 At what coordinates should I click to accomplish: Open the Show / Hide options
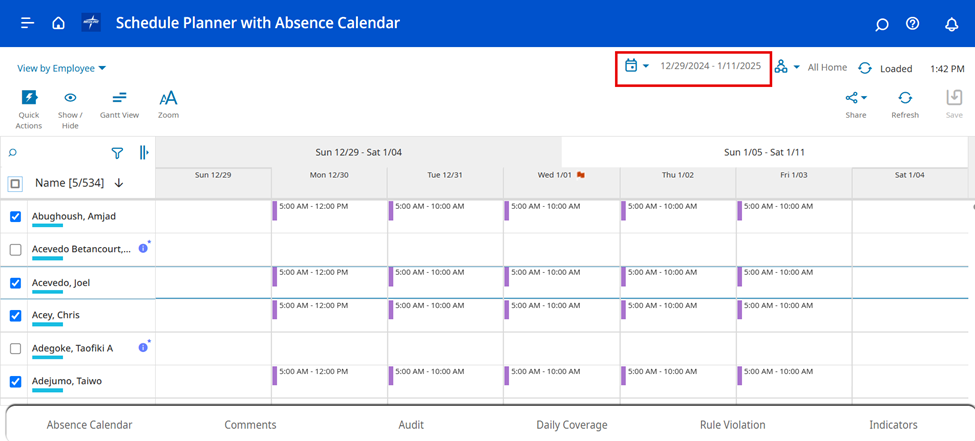click(x=71, y=108)
